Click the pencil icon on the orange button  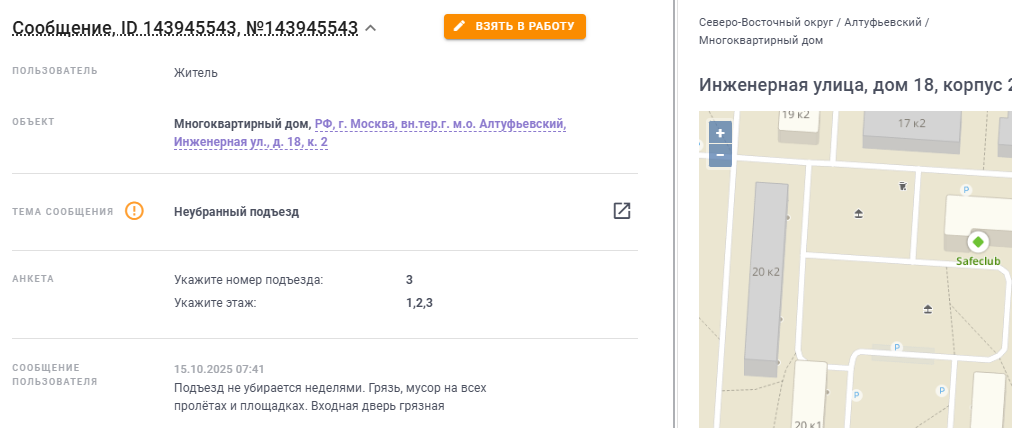point(459,26)
